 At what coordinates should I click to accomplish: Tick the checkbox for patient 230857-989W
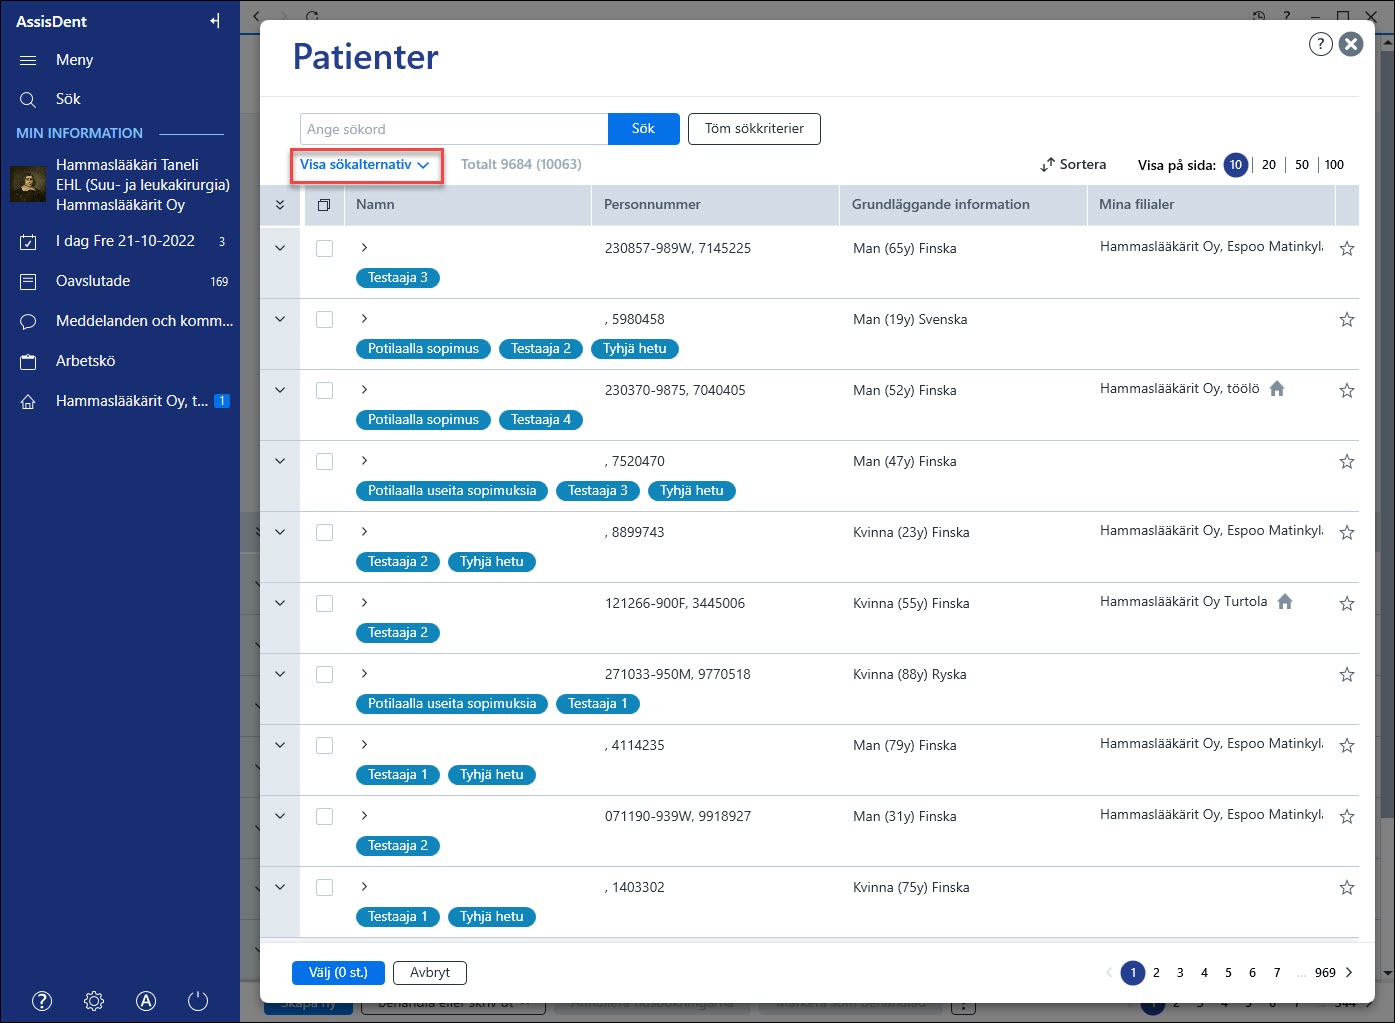[x=324, y=248]
